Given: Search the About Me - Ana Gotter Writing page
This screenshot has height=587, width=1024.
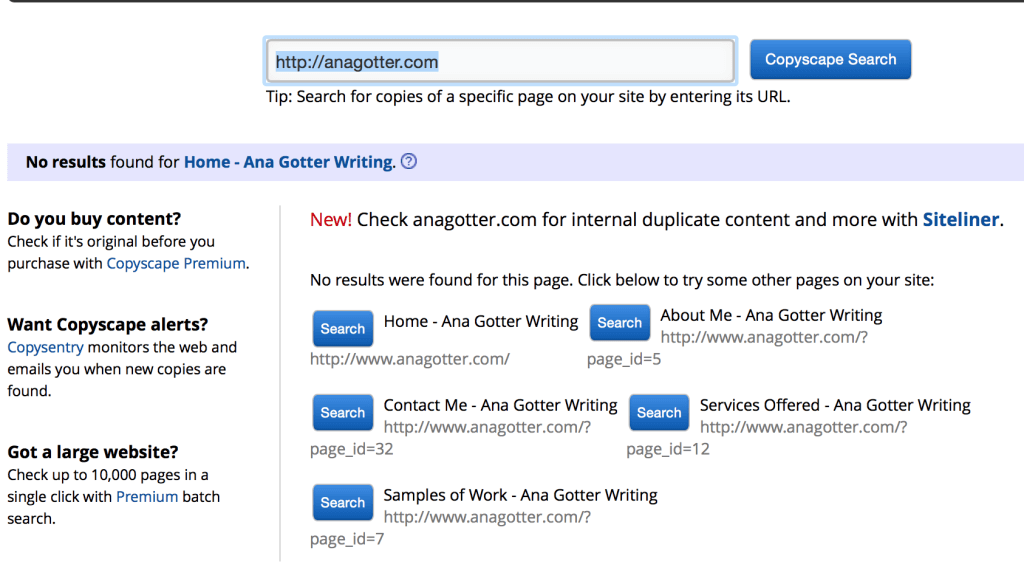Looking at the screenshot, I should 620,323.
